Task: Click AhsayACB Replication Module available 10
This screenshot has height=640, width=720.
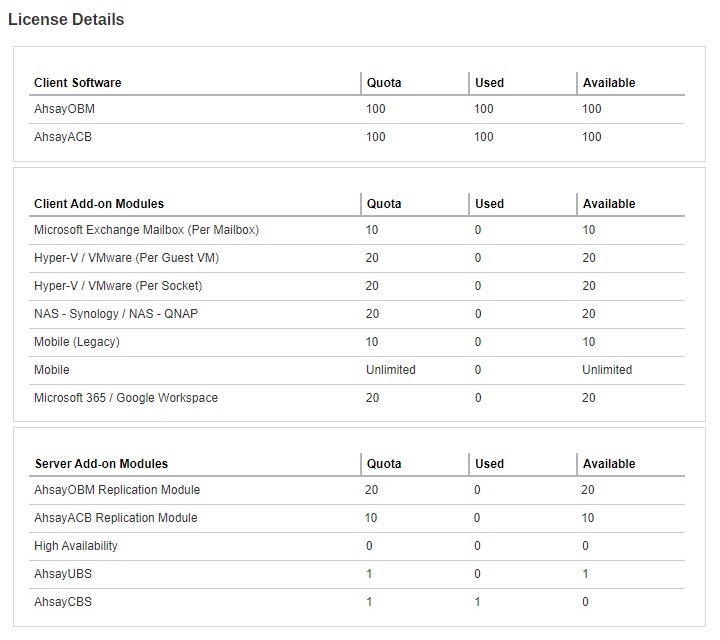Action: click(588, 518)
